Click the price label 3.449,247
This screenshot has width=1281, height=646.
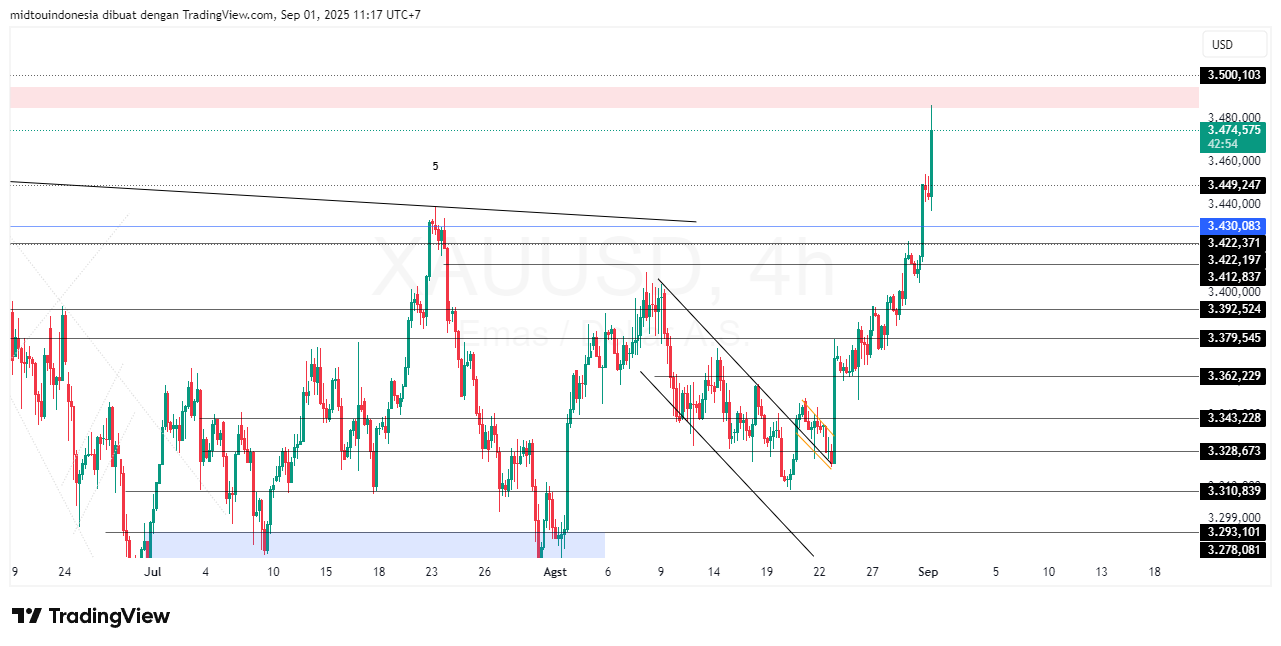pos(1232,185)
